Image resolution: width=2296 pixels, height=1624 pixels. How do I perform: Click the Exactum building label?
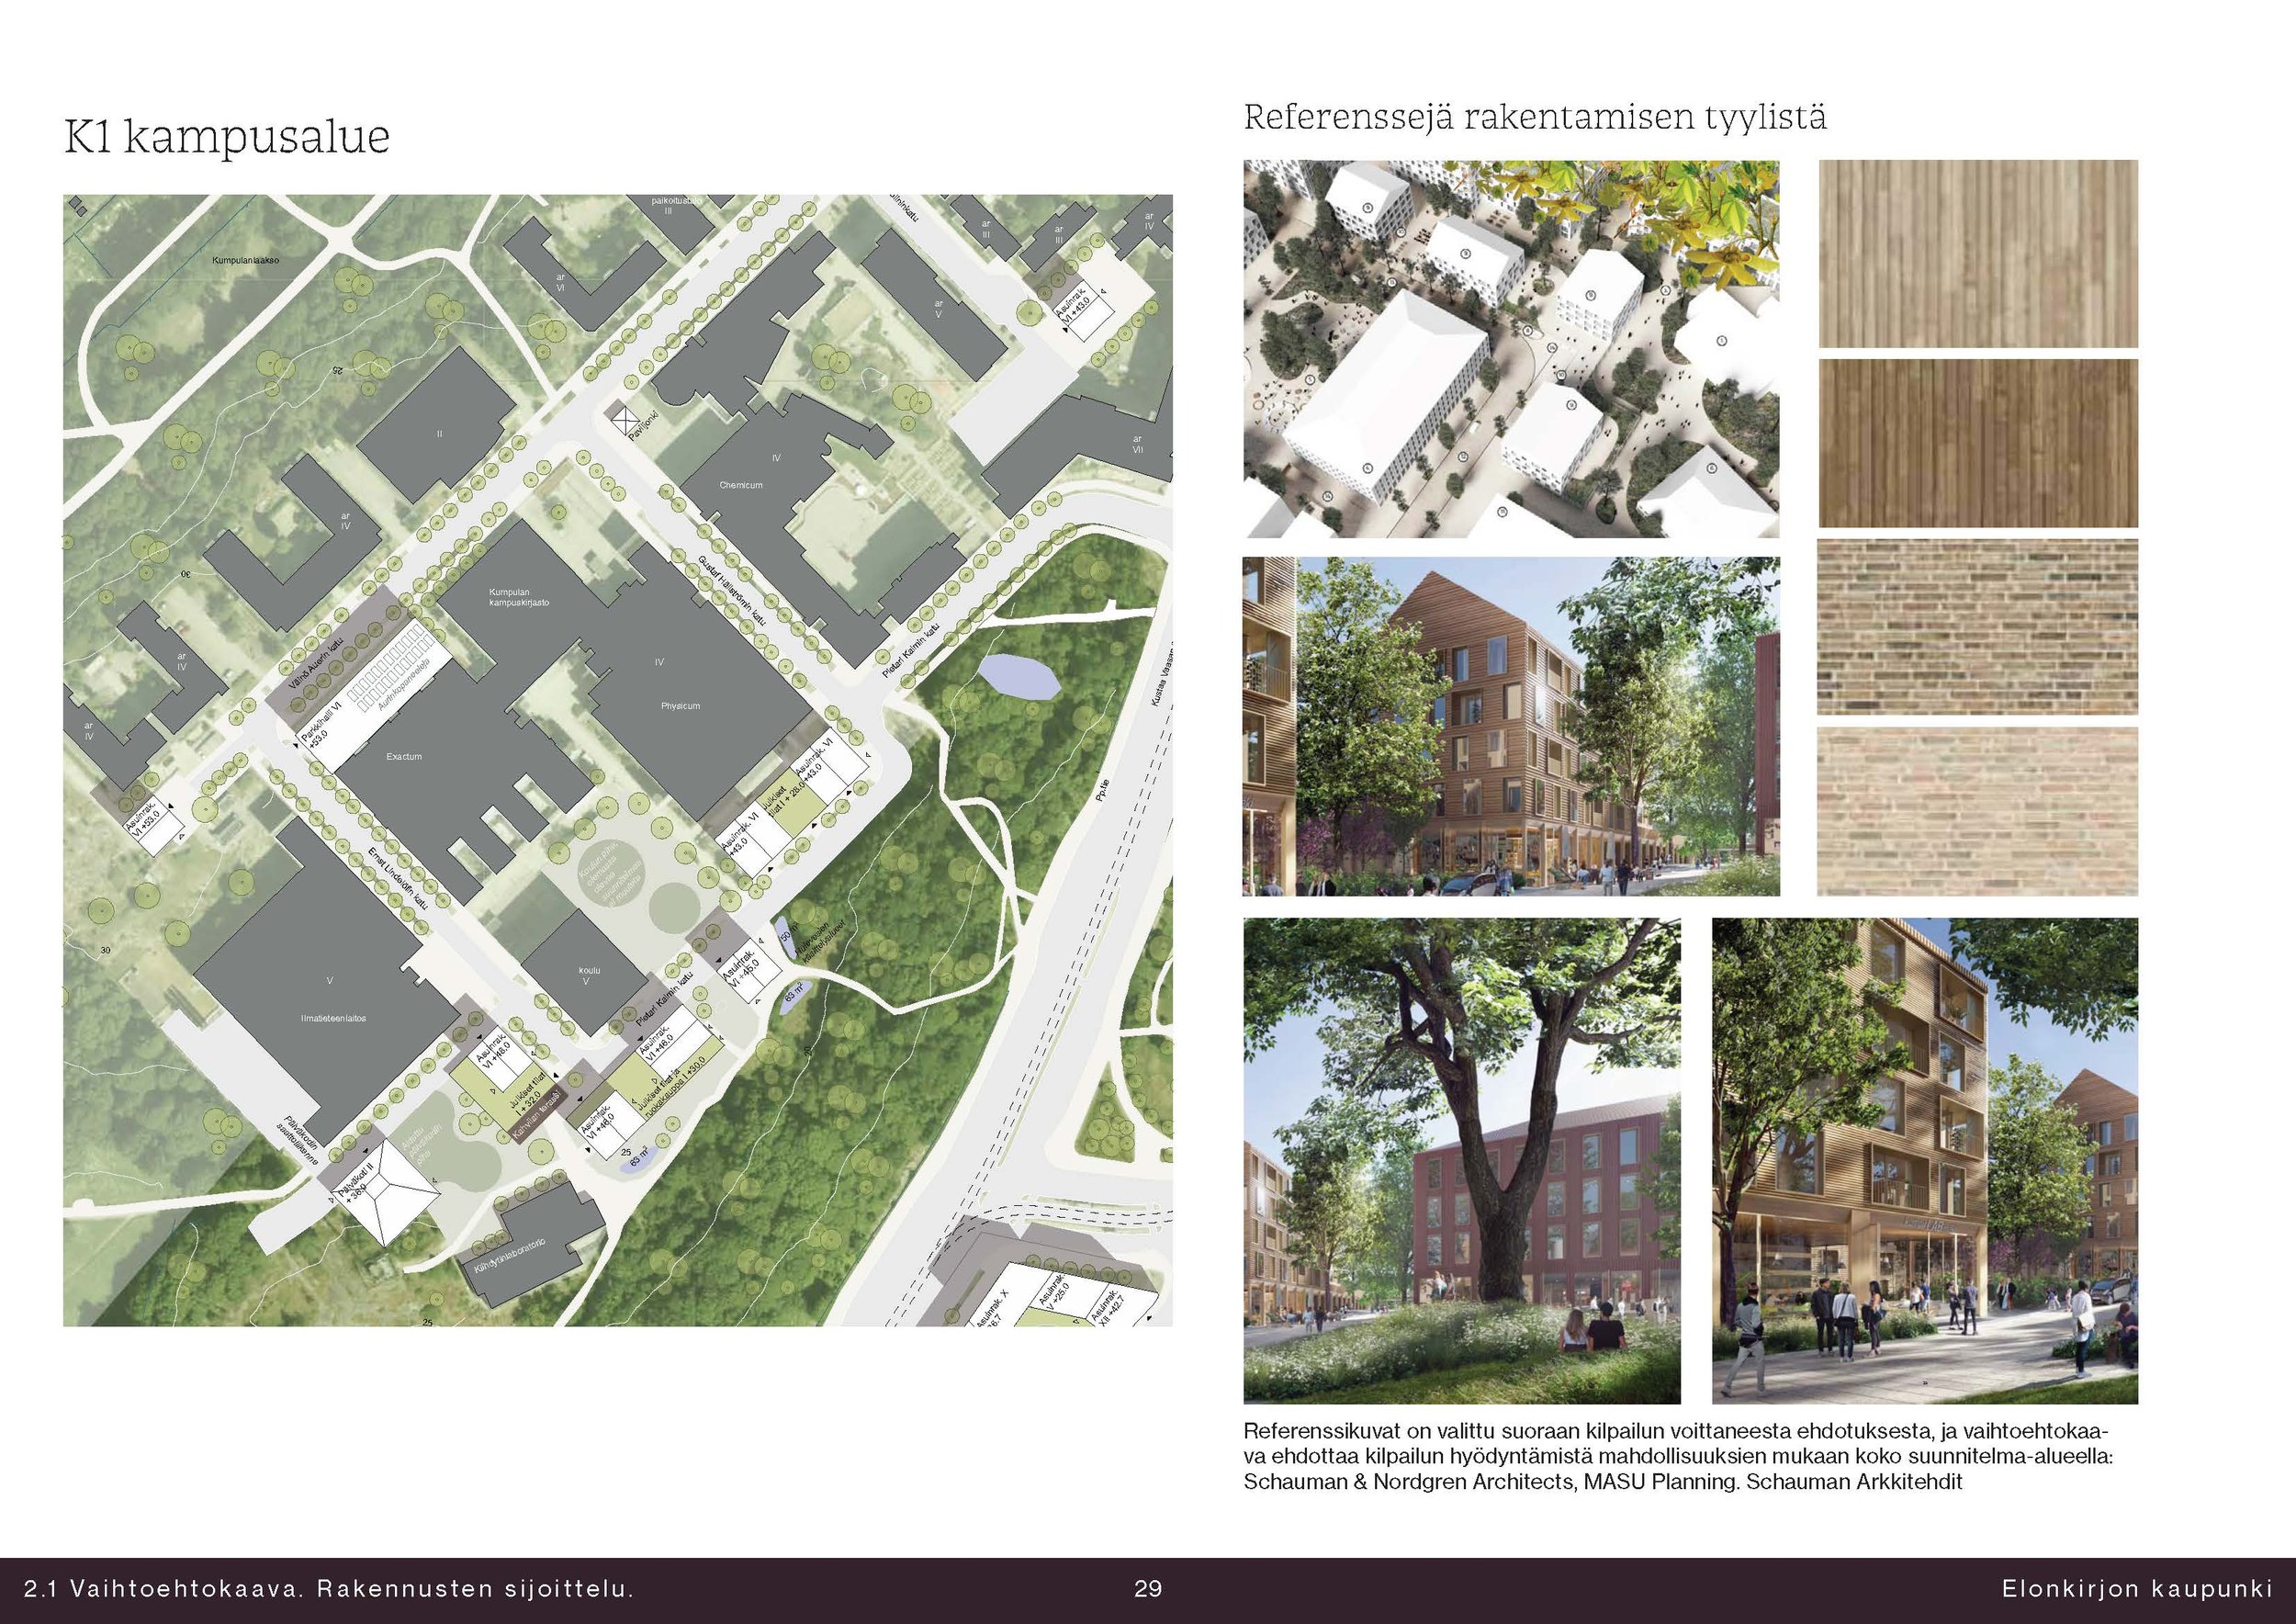point(404,757)
